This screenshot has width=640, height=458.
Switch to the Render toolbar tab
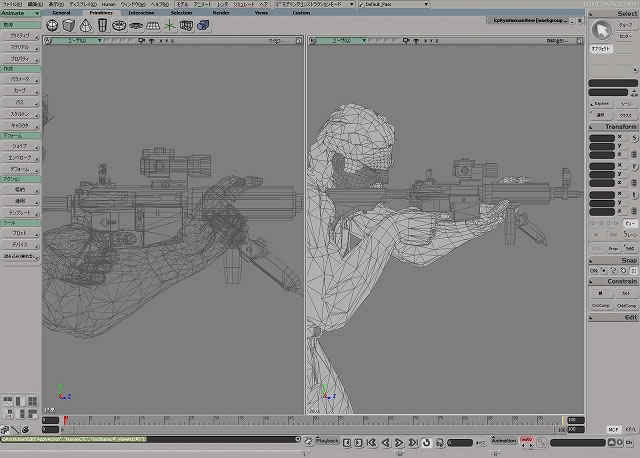221,13
